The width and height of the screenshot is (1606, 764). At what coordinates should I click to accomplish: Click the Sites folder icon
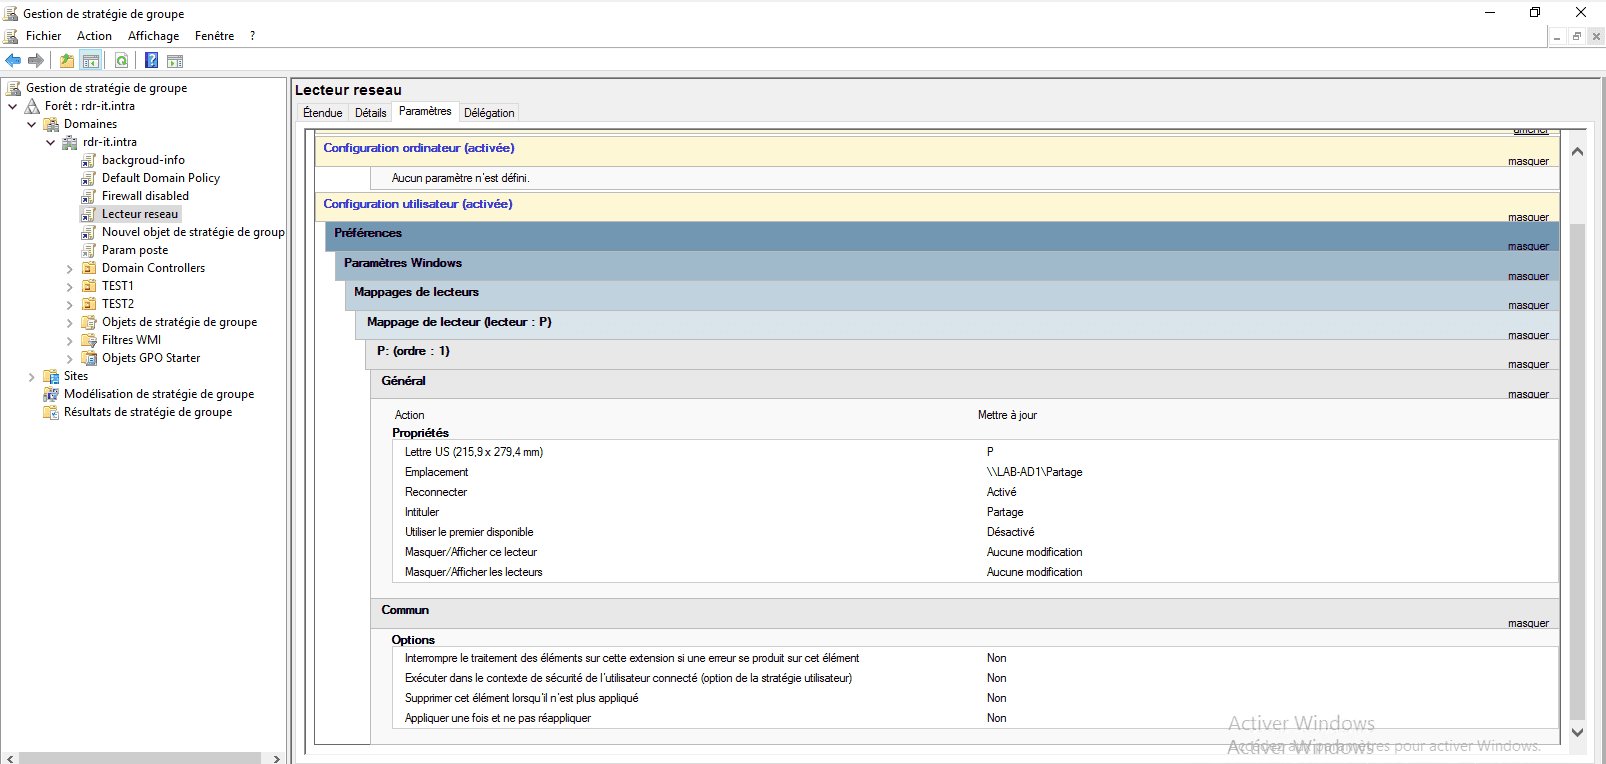(51, 376)
